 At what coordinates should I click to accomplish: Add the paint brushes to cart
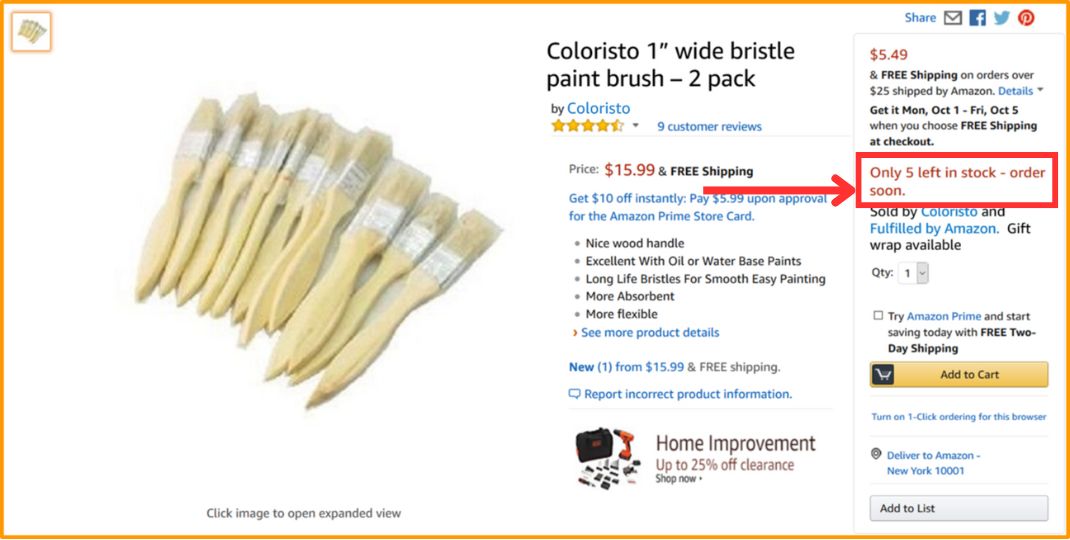pyautogui.click(x=959, y=375)
